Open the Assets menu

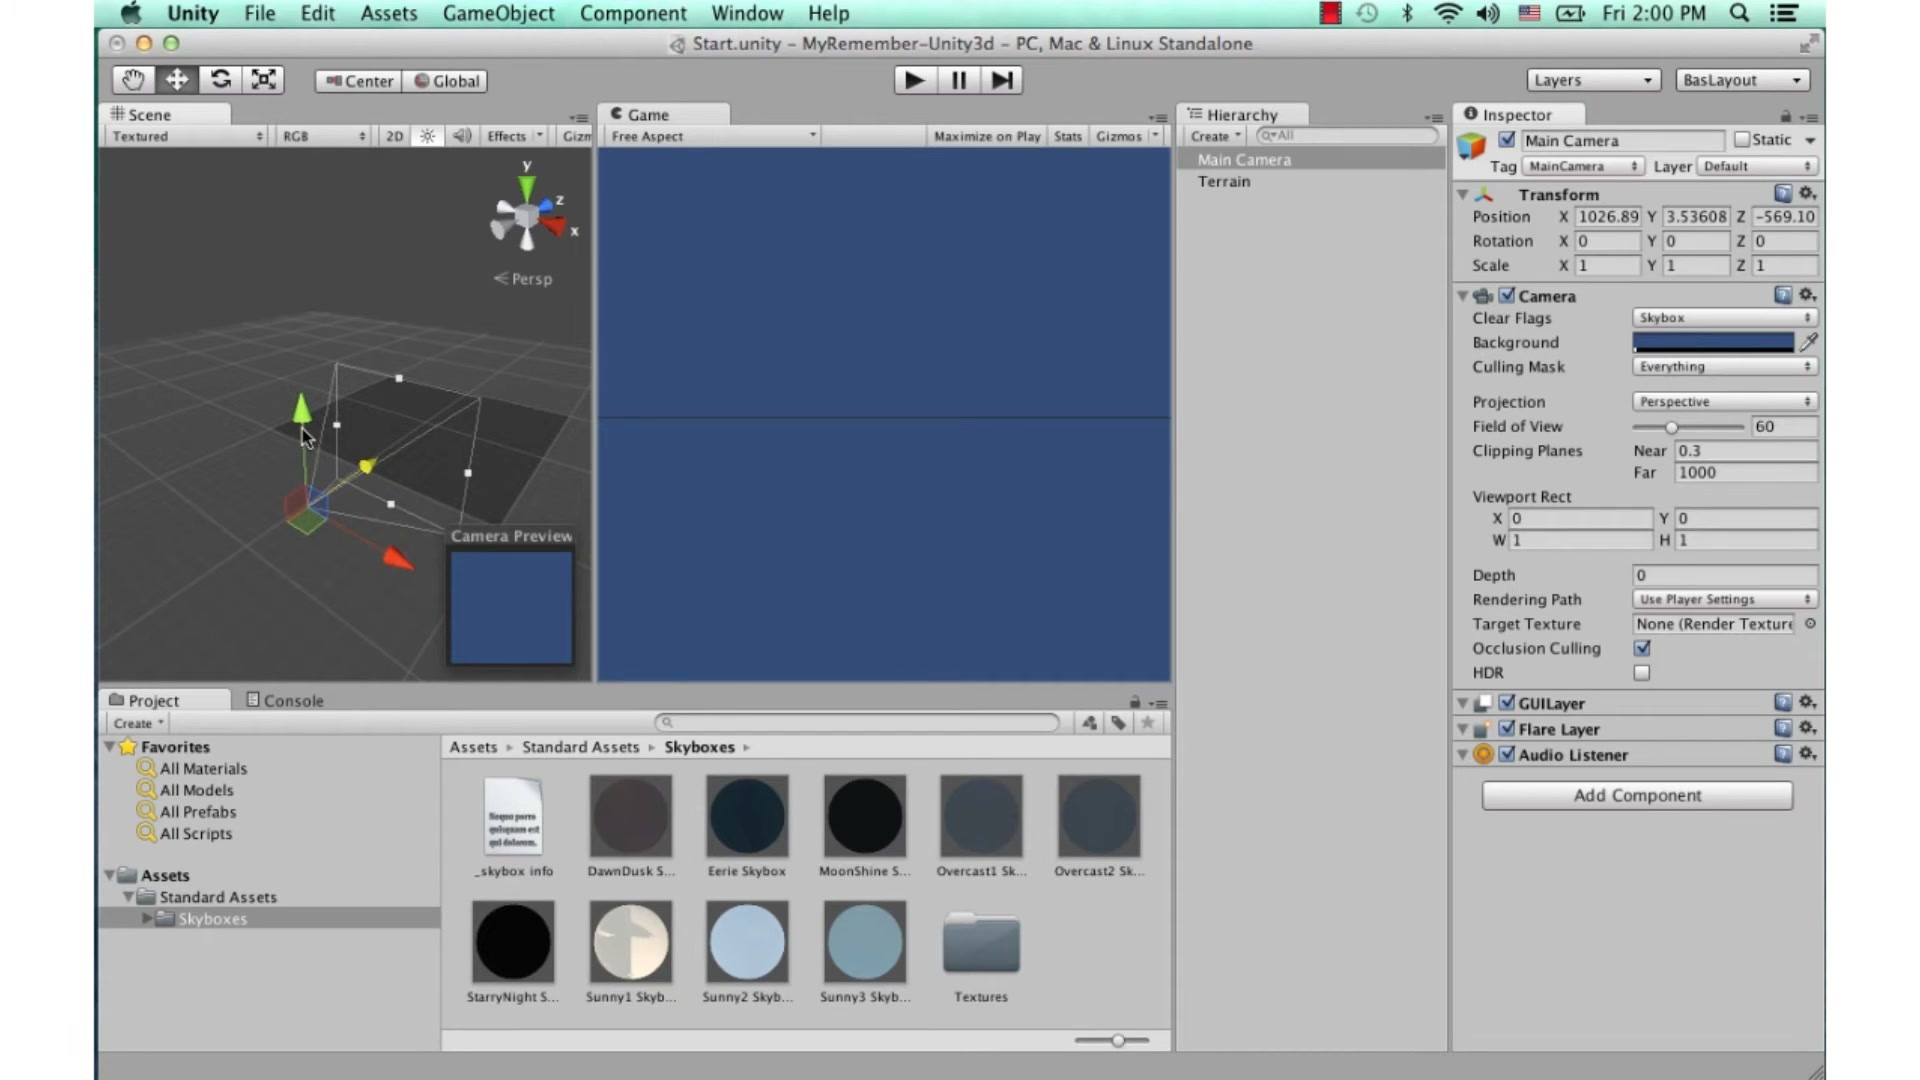point(389,13)
